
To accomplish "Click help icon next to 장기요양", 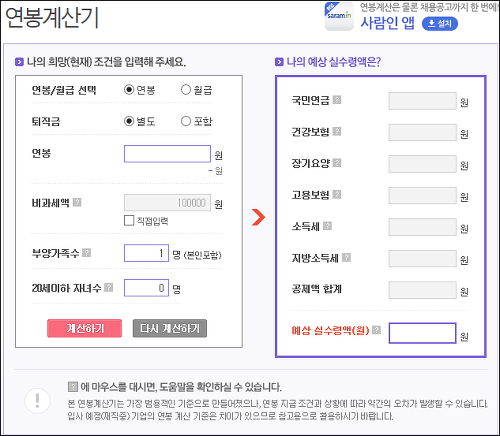I will 337,163.
